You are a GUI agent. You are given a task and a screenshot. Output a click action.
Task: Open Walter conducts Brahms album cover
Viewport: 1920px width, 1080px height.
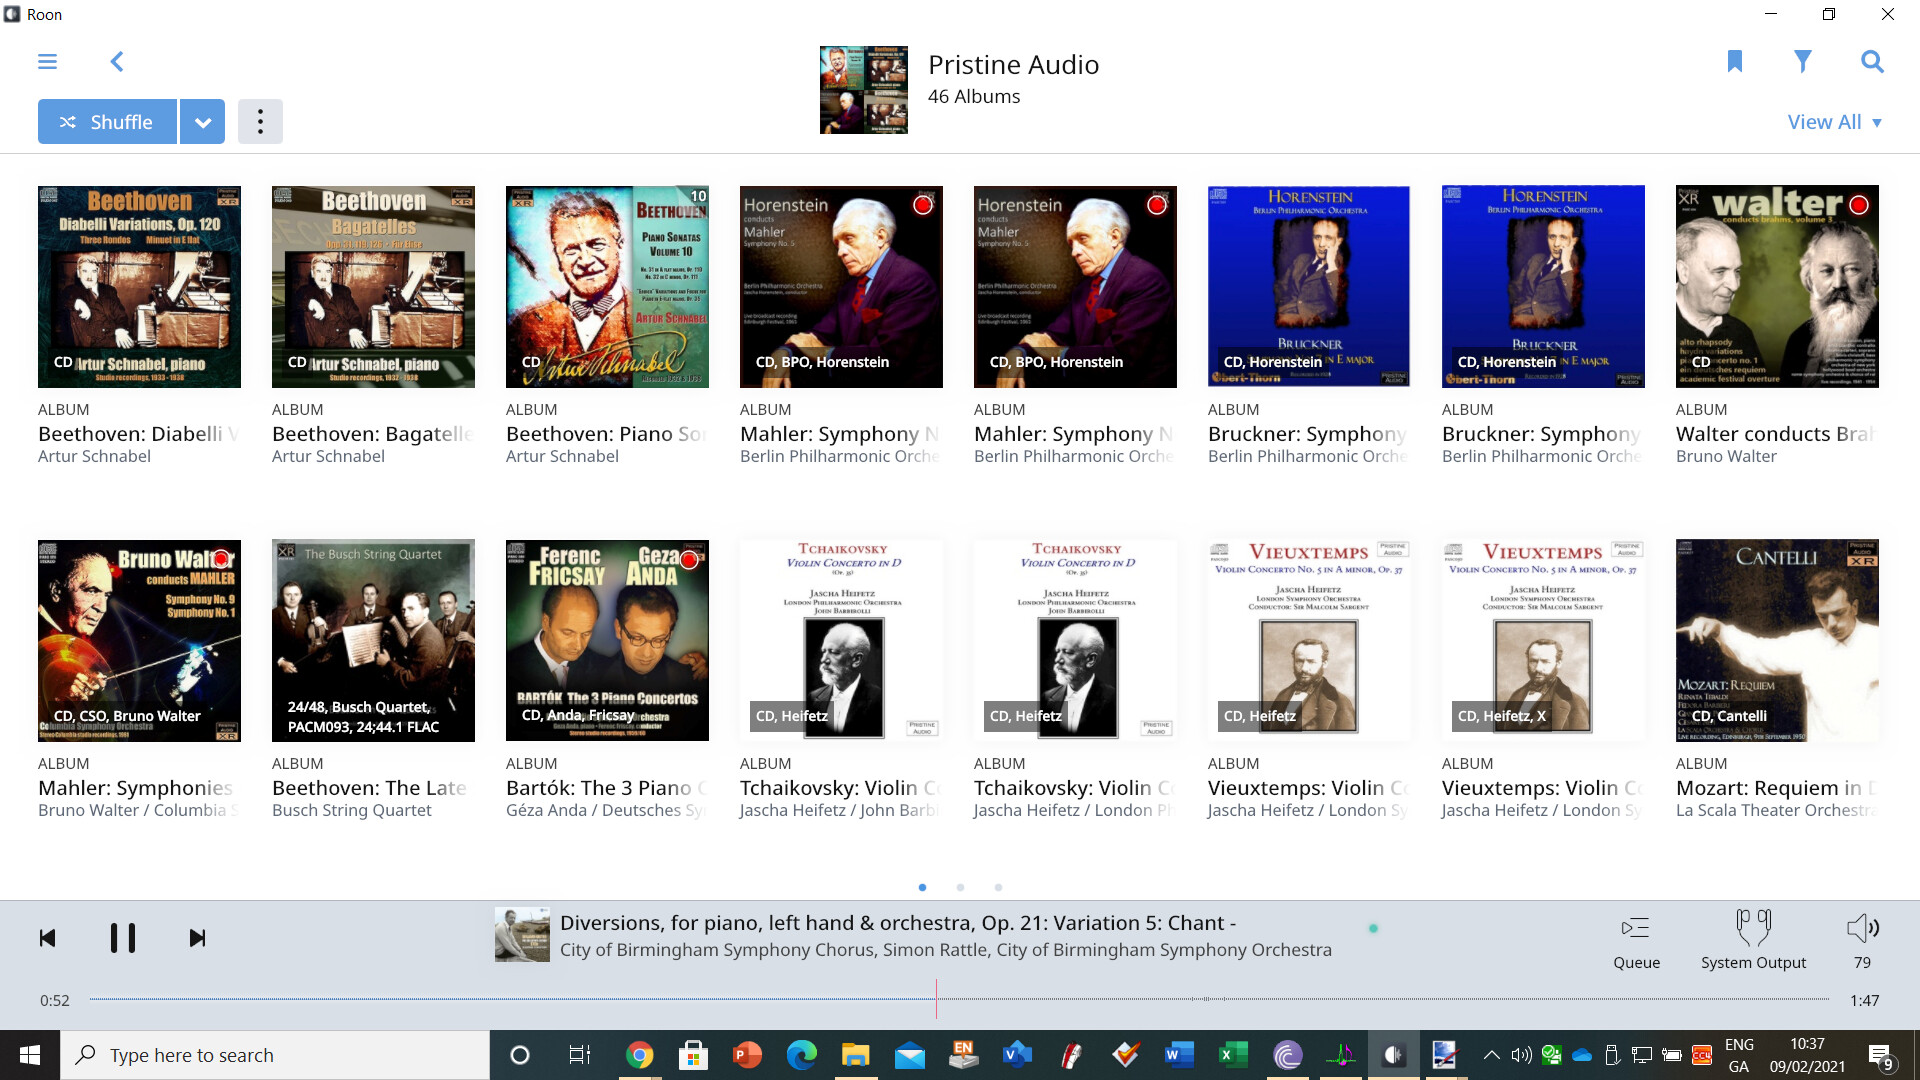(1777, 287)
